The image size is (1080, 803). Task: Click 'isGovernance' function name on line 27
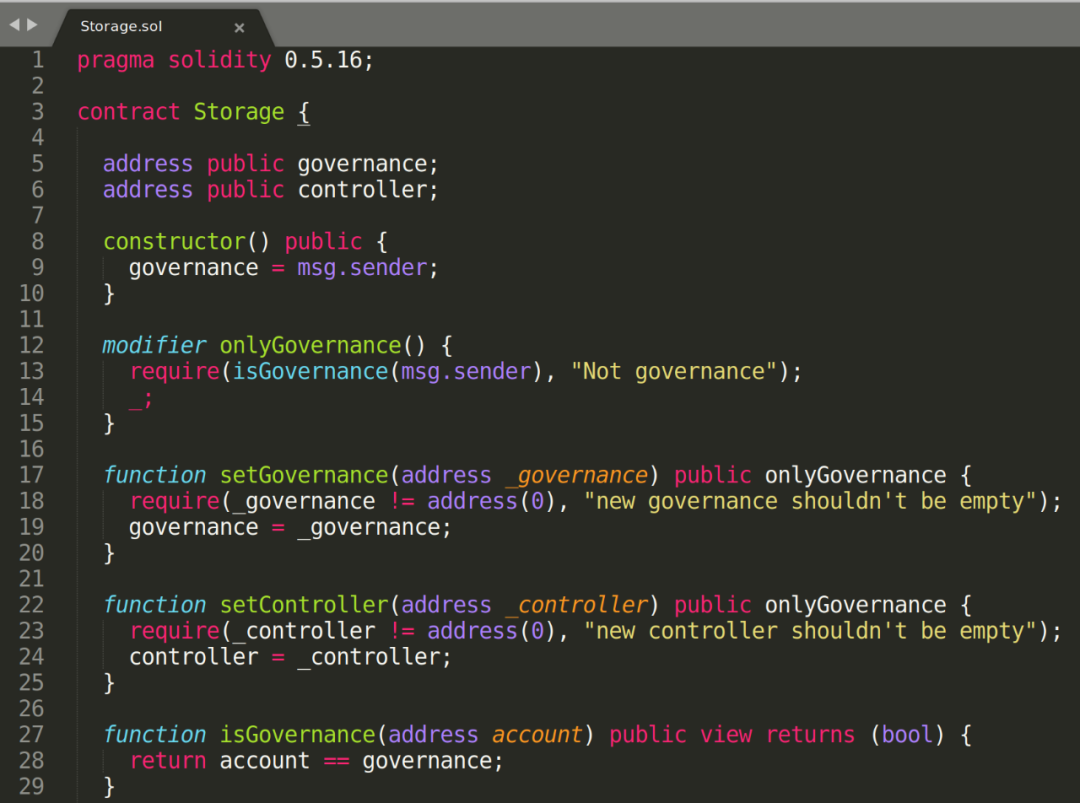(297, 735)
